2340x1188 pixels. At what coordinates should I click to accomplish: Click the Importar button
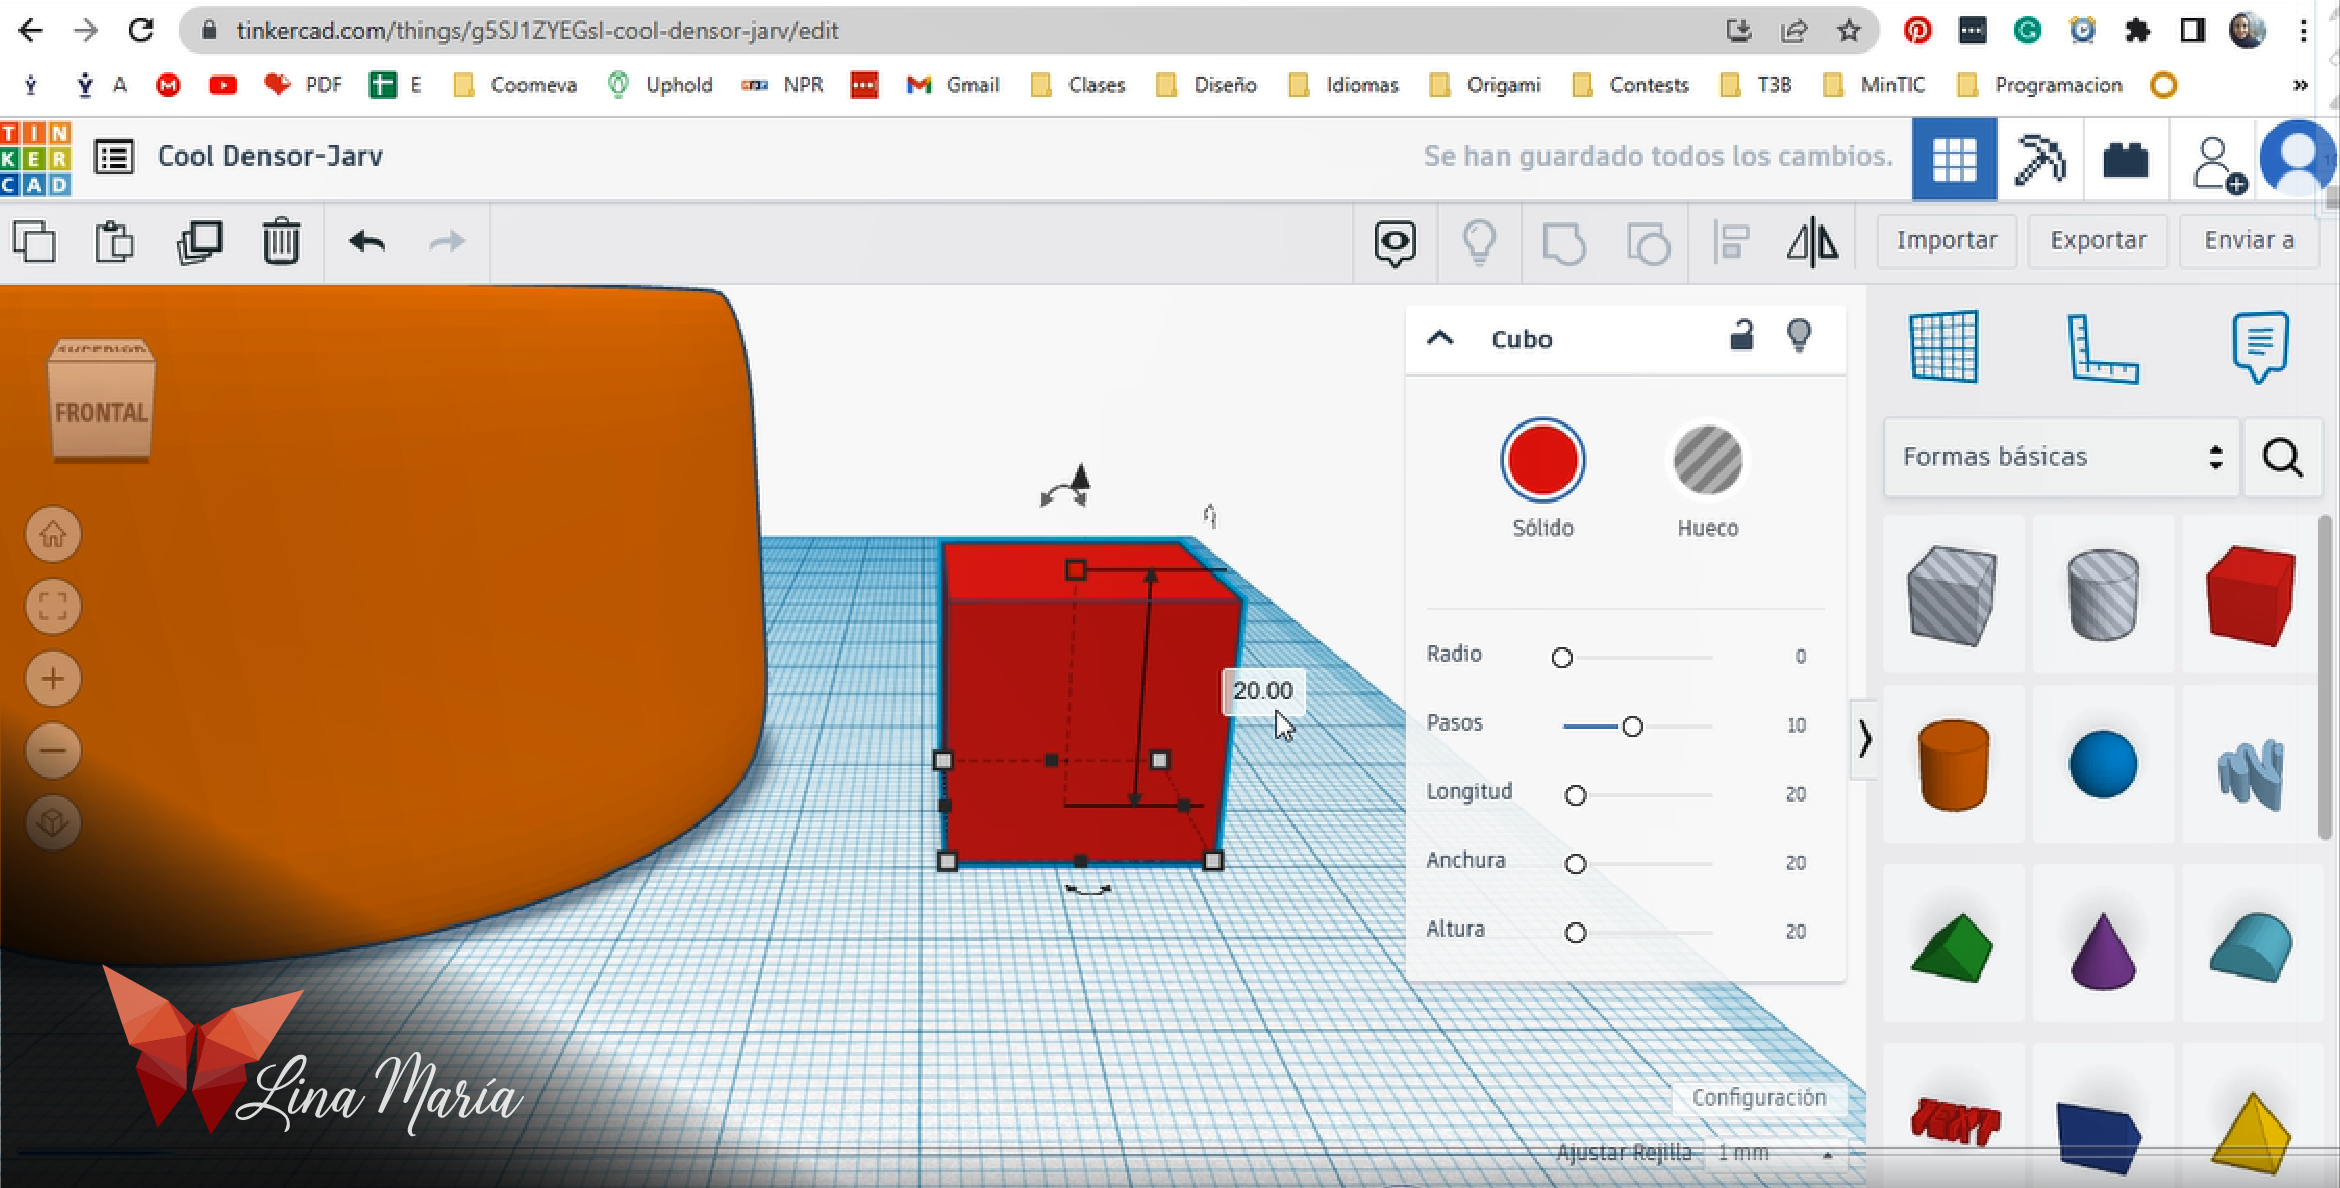point(1946,241)
